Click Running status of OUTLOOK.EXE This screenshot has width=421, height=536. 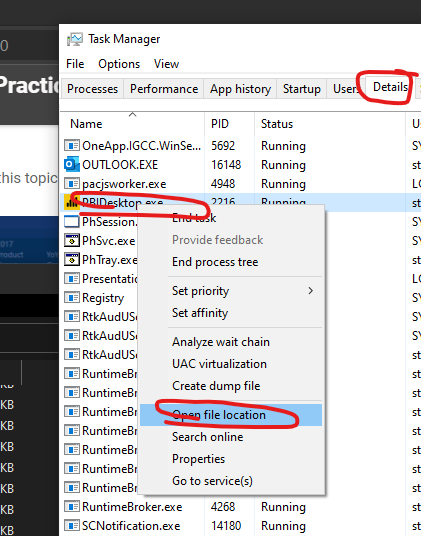(283, 165)
